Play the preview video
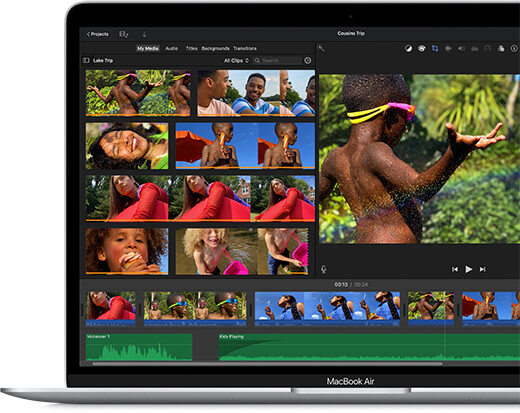Image resolution: width=520 pixels, height=413 pixels. [469, 269]
